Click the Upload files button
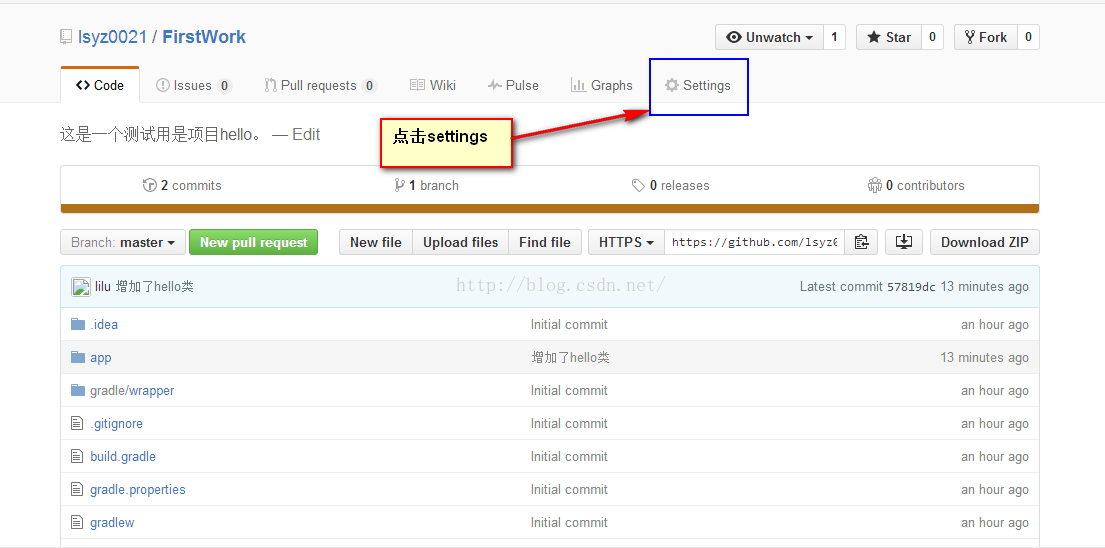The image size is (1105, 548). click(x=461, y=242)
